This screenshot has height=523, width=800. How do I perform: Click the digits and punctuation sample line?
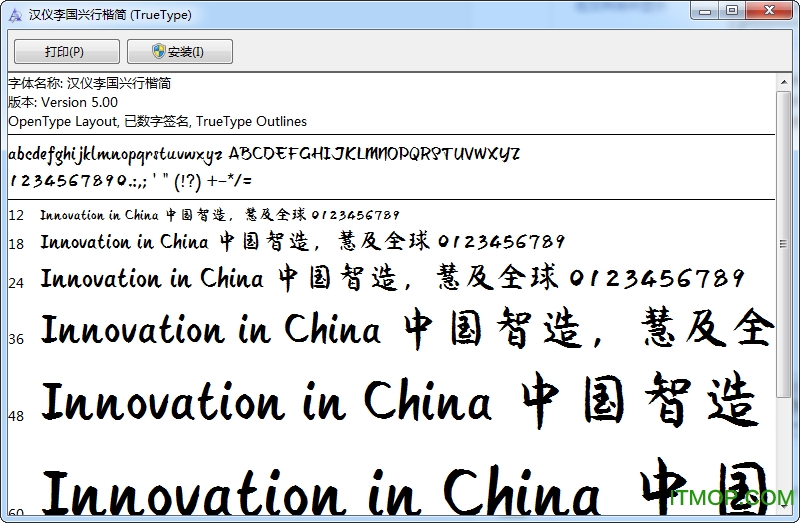tap(131, 181)
